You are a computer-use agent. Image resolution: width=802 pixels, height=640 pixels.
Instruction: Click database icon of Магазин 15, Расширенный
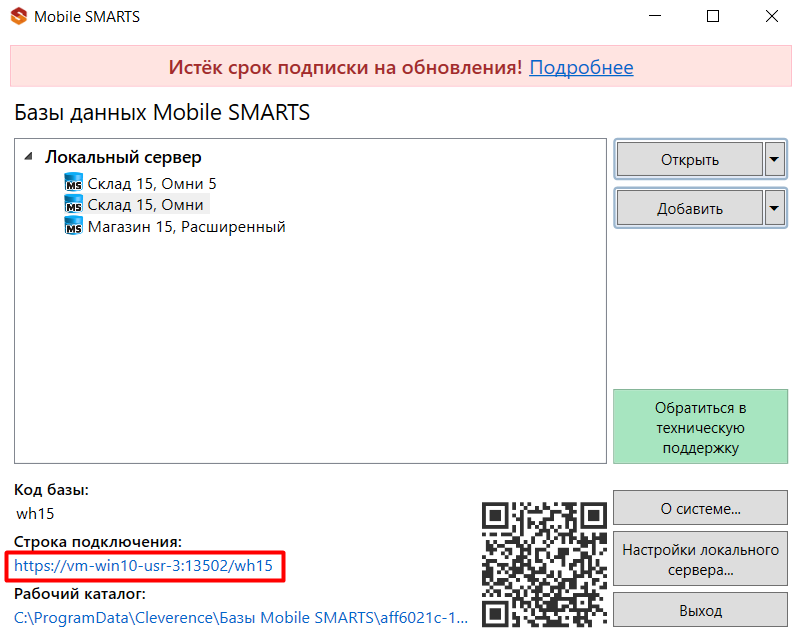point(73,226)
